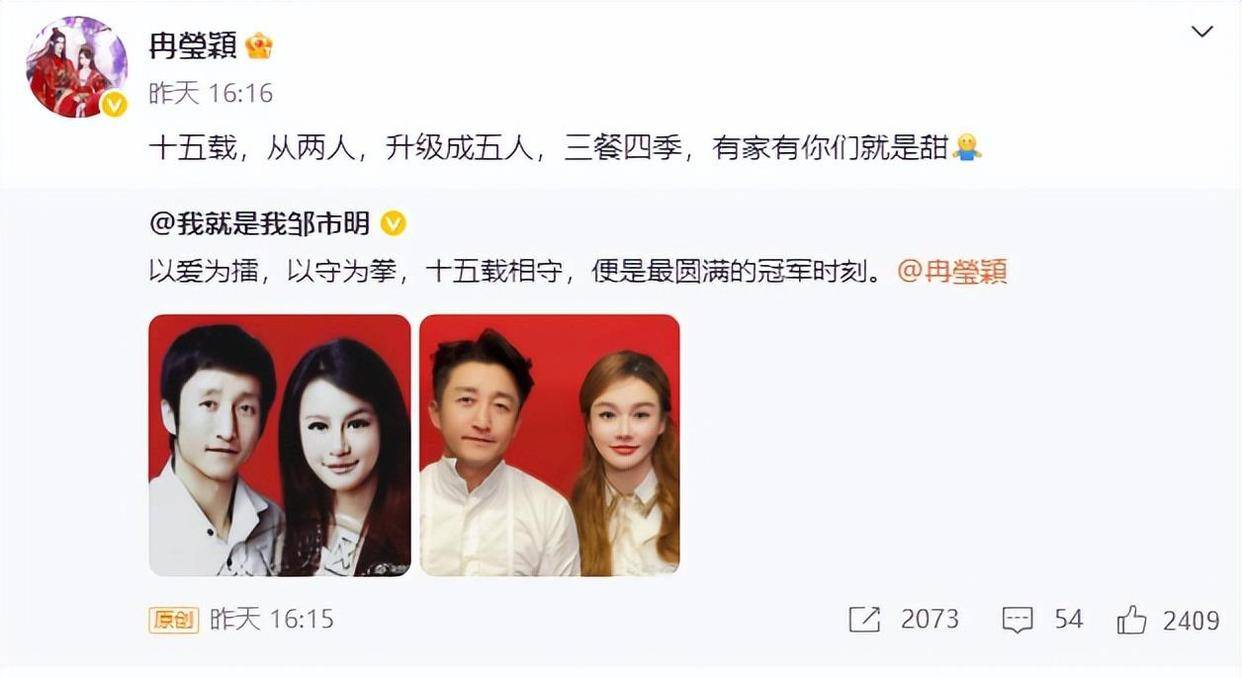1242x678 pixels.
Task: Click the 原创 original tag
Action: click(x=174, y=620)
